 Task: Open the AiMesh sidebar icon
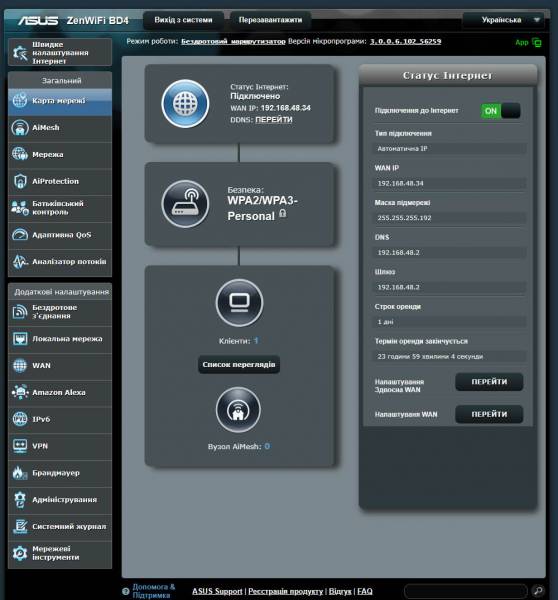pyautogui.click(x=20, y=128)
